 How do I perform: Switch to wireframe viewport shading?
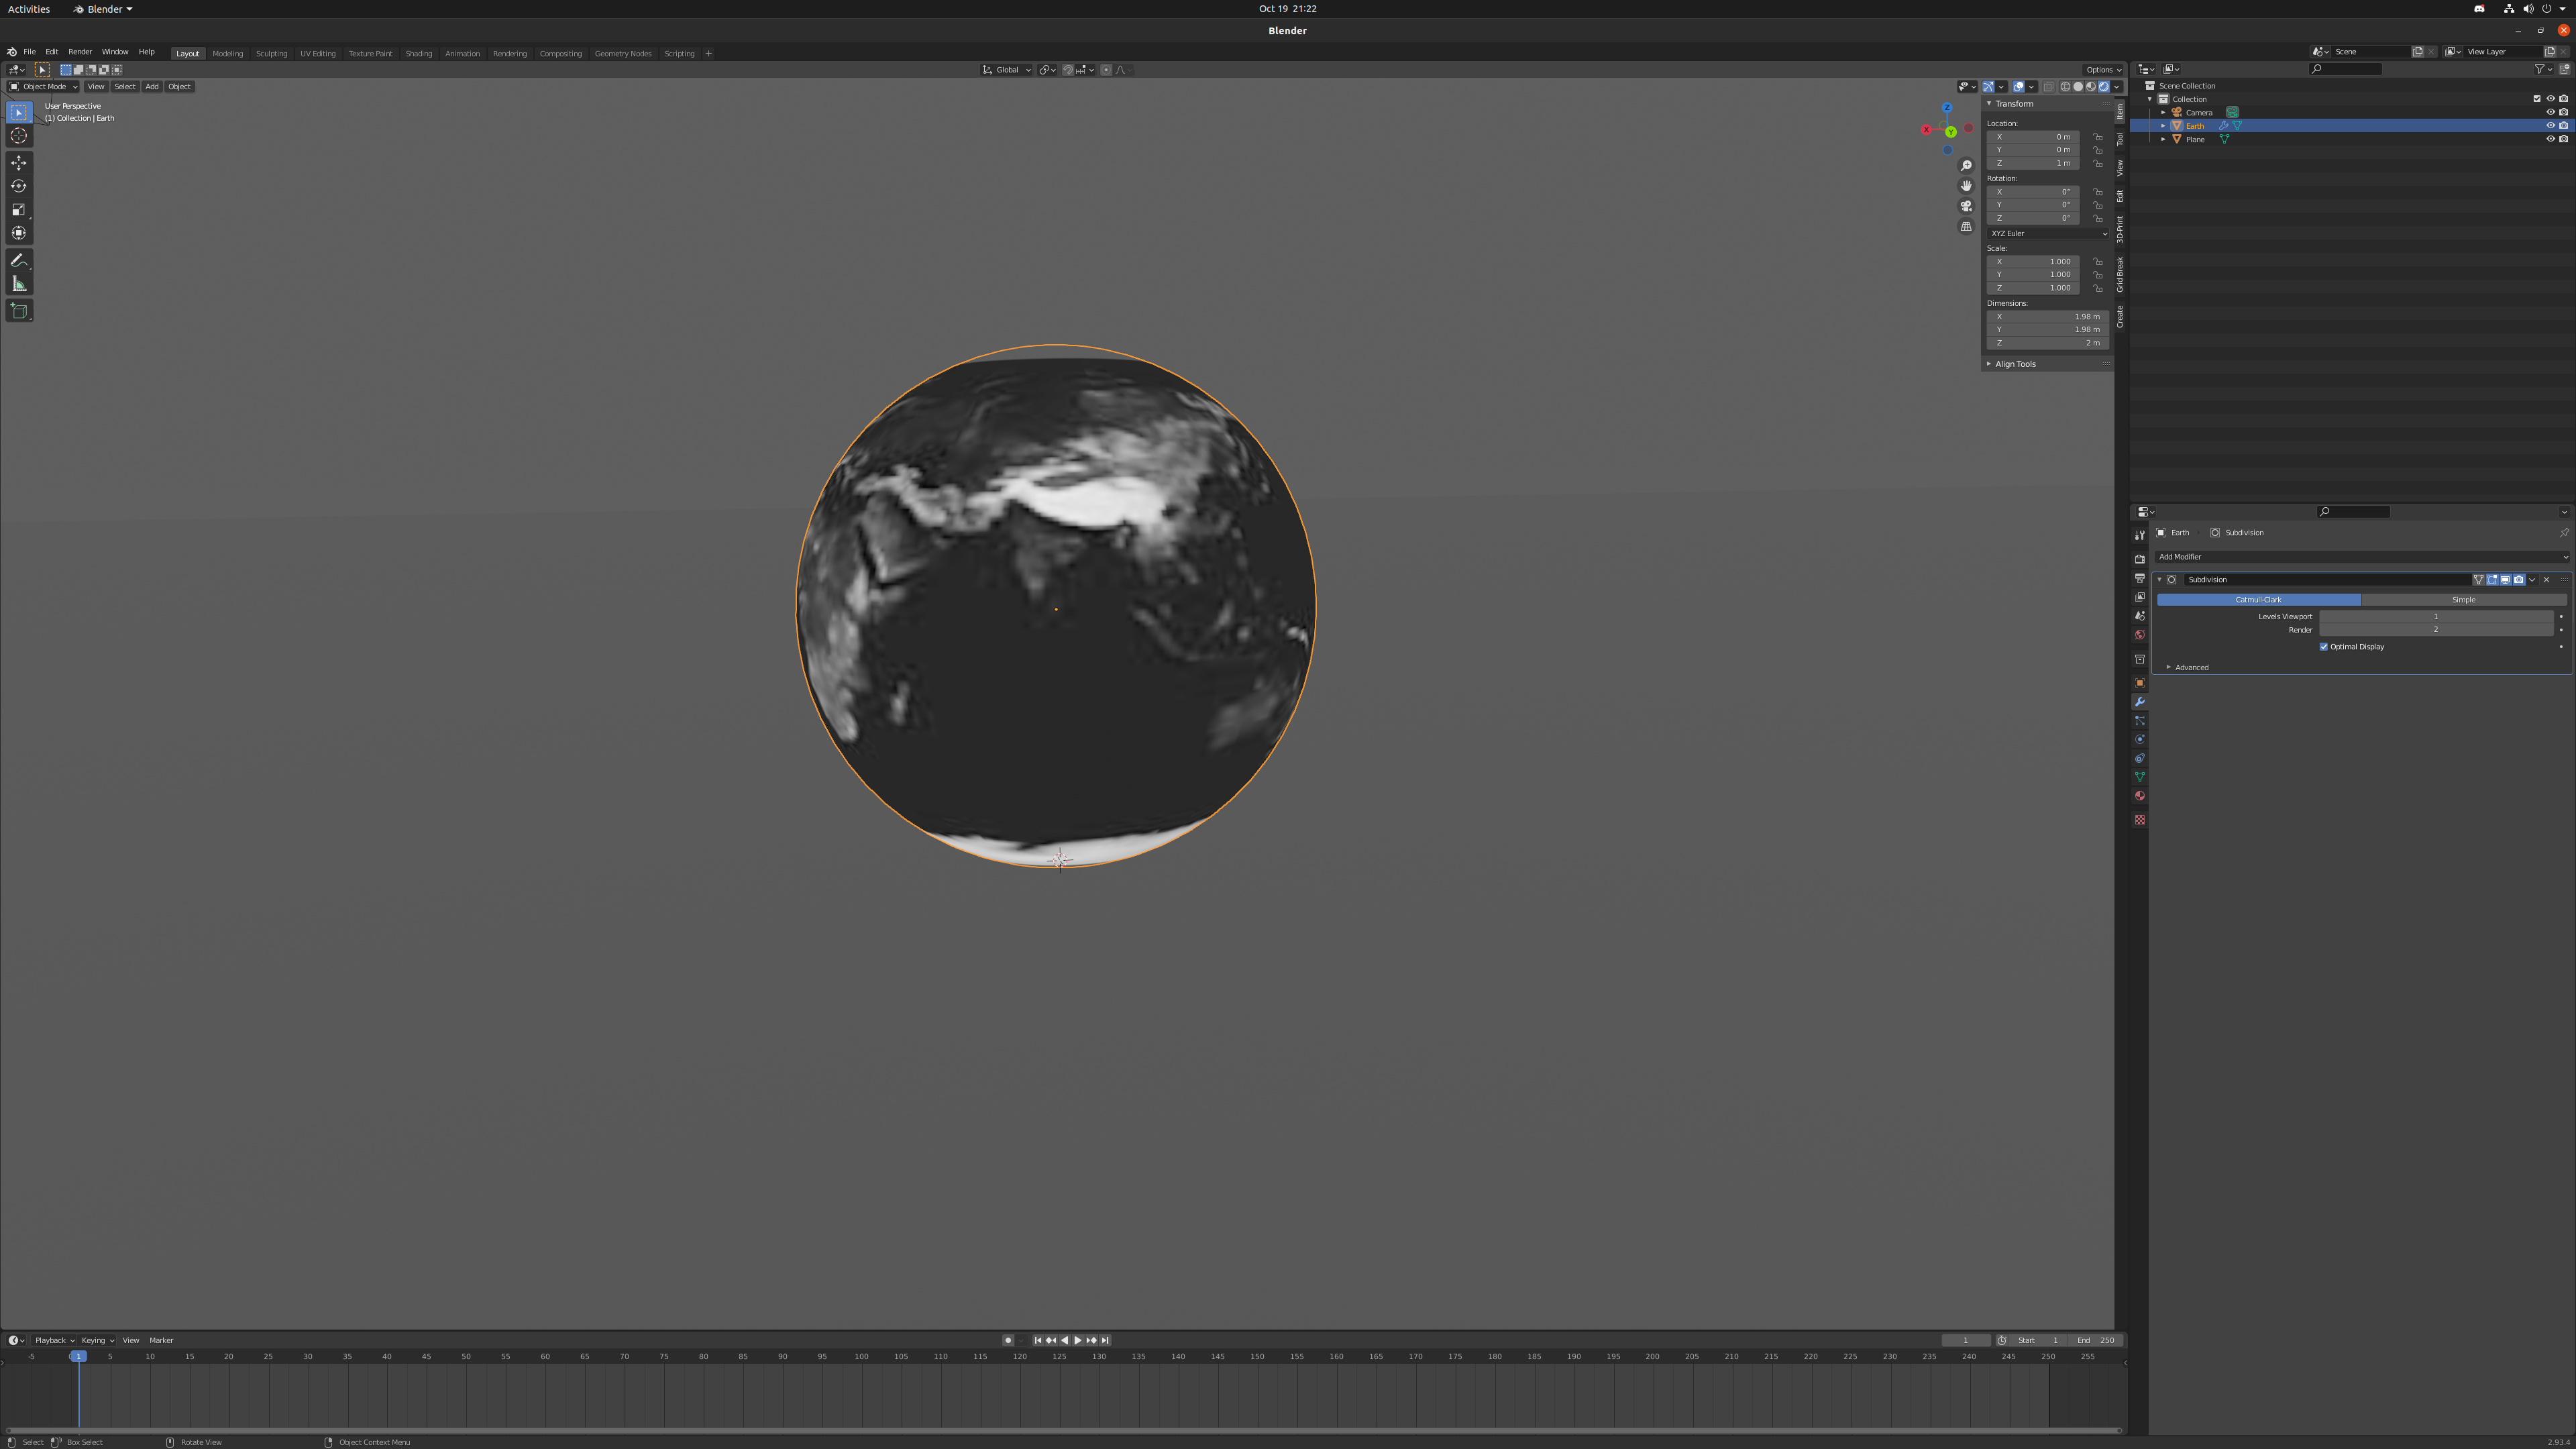[2066, 86]
